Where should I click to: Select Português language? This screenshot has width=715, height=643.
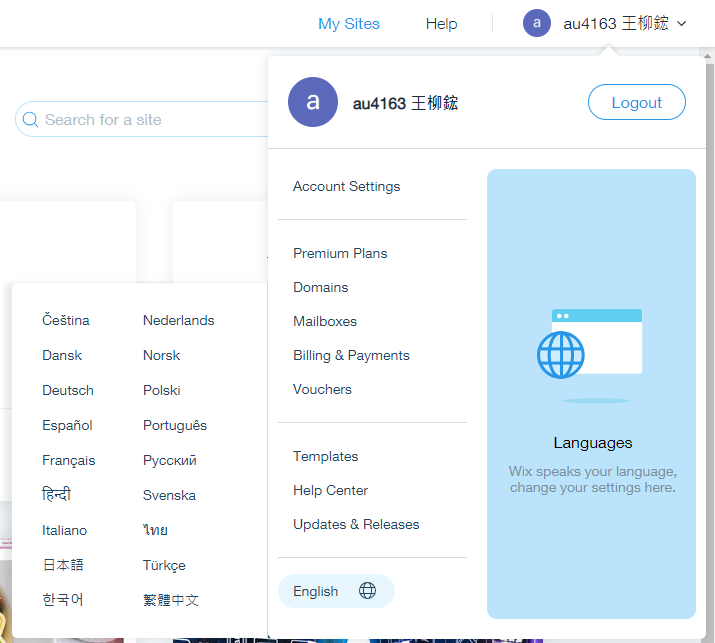pos(175,425)
